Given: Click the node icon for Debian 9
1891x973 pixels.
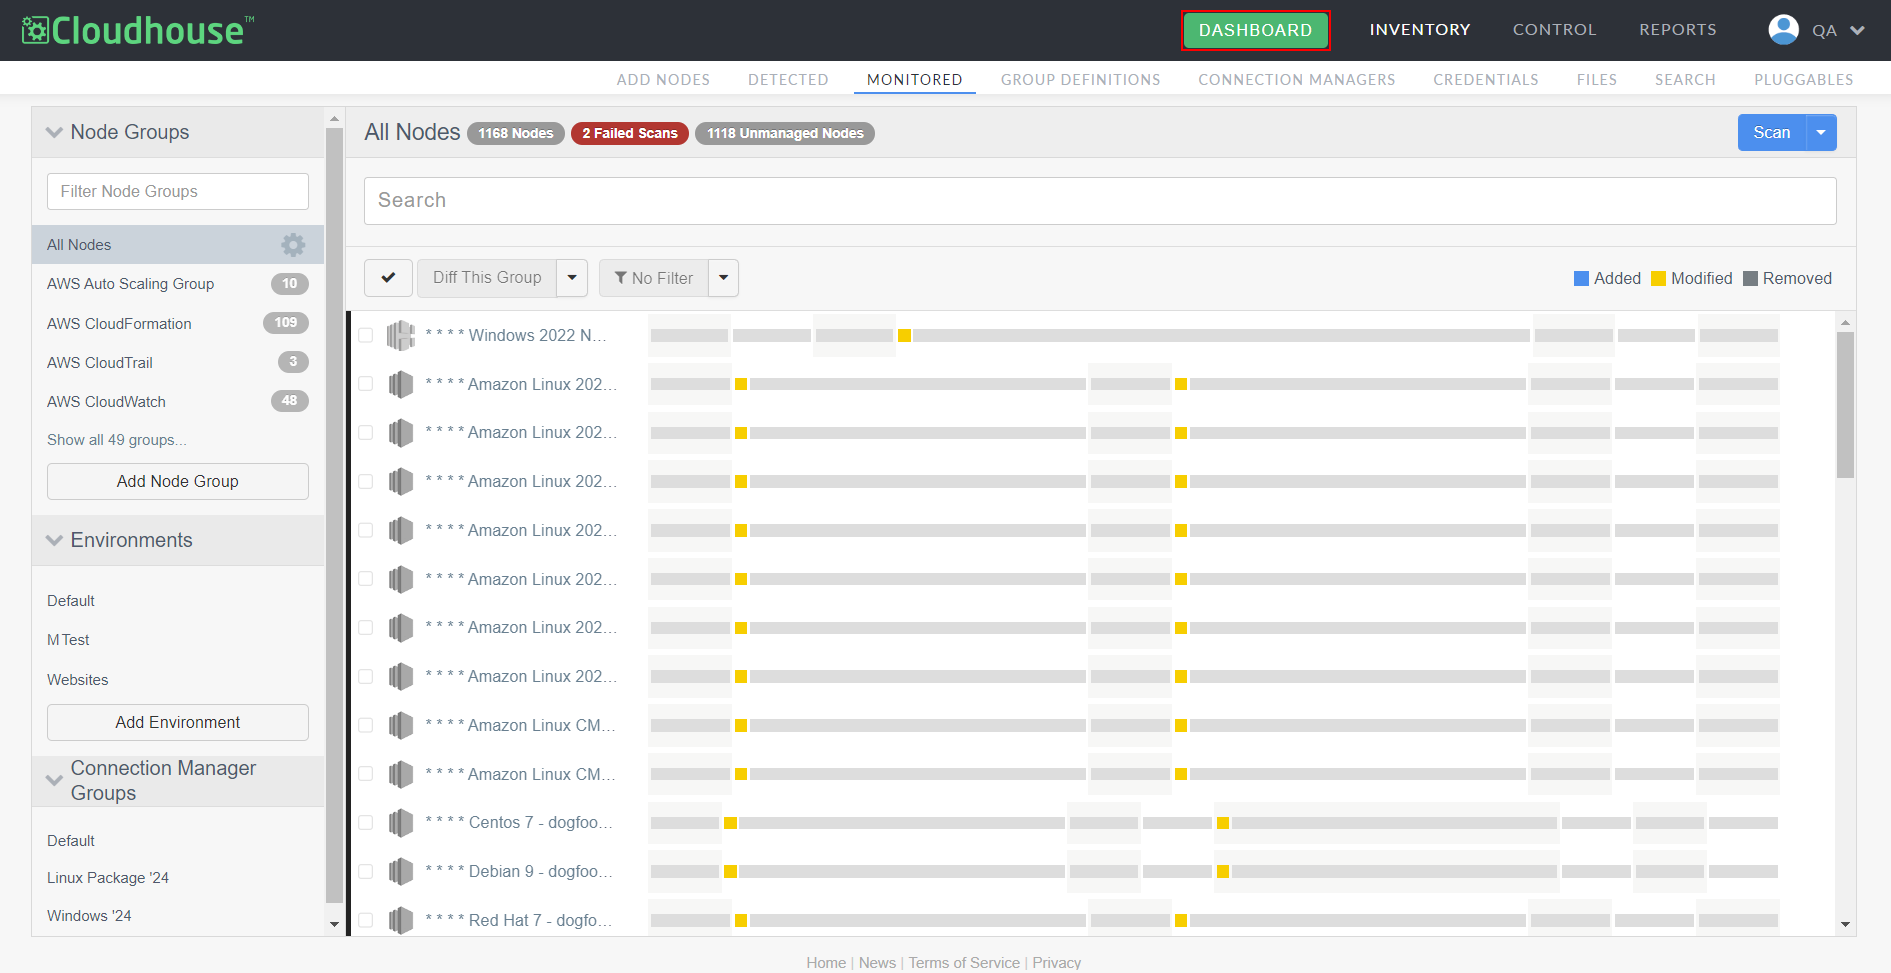Looking at the screenshot, I should pyautogui.click(x=401, y=872).
